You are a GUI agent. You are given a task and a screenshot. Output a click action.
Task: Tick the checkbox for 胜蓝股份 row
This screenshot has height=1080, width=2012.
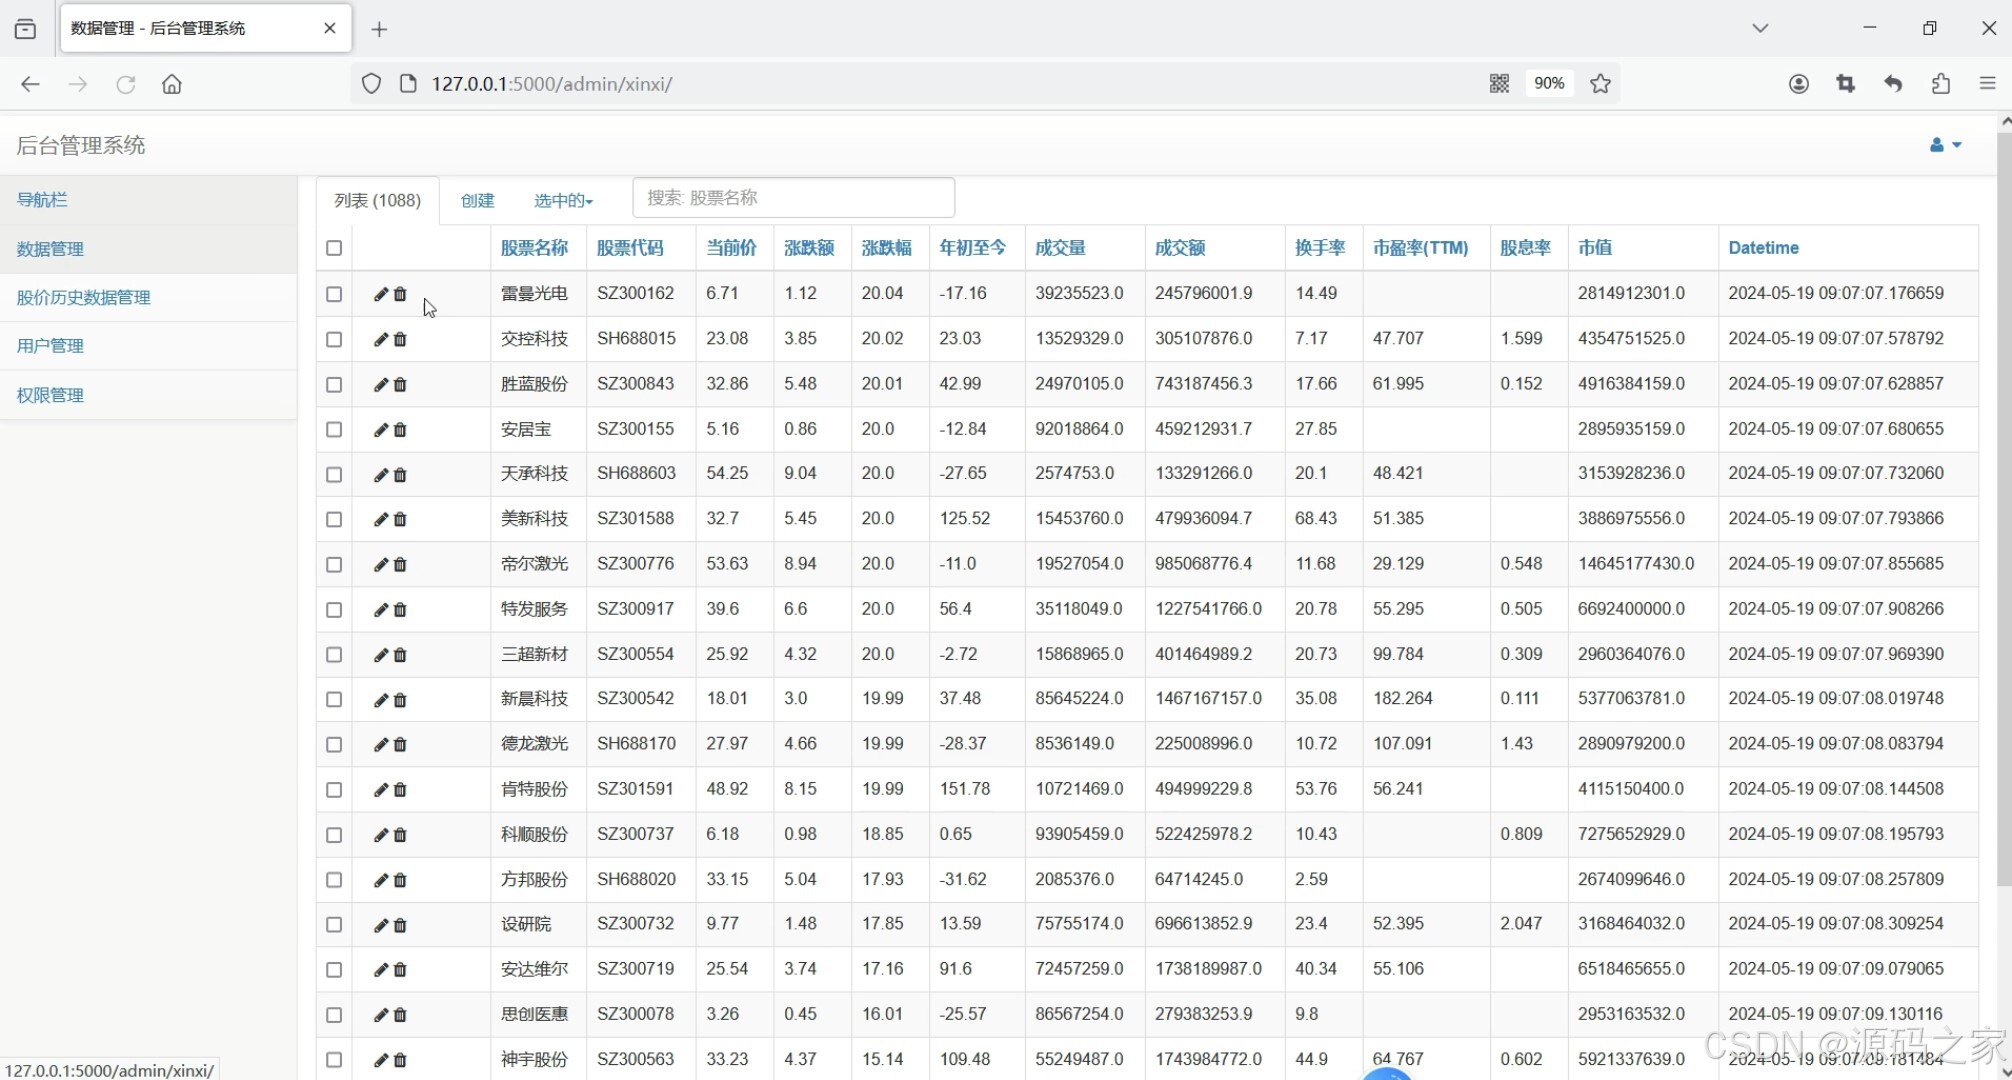pos(334,385)
